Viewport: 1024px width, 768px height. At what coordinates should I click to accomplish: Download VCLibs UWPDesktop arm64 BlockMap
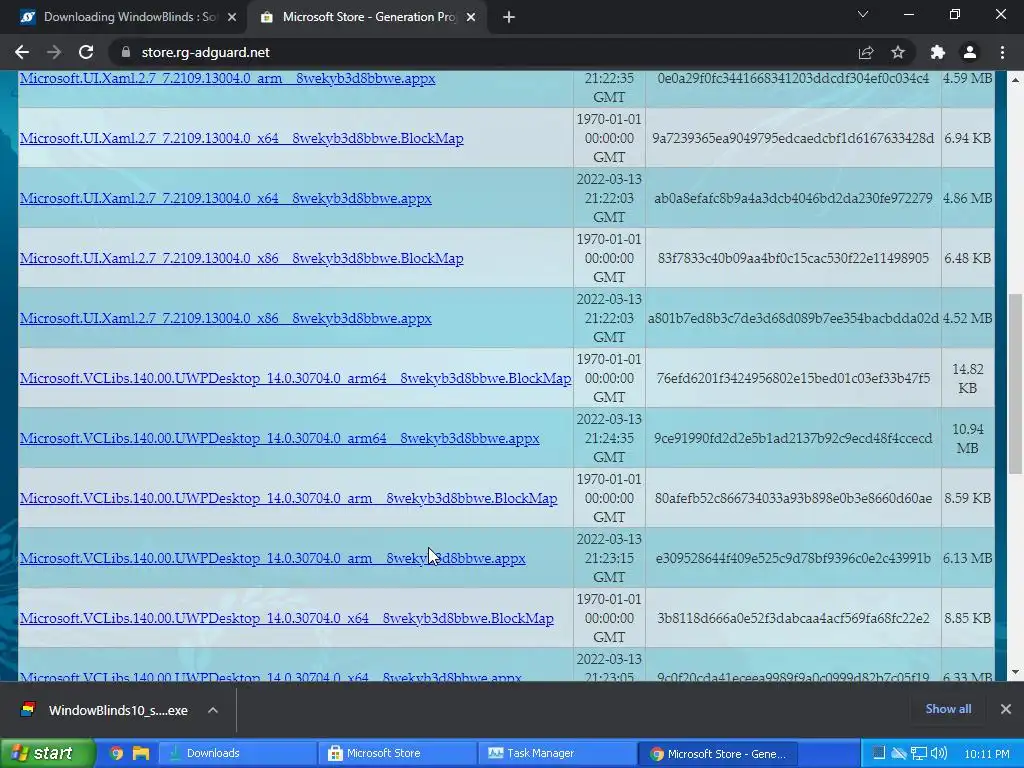pyautogui.click(x=295, y=379)
